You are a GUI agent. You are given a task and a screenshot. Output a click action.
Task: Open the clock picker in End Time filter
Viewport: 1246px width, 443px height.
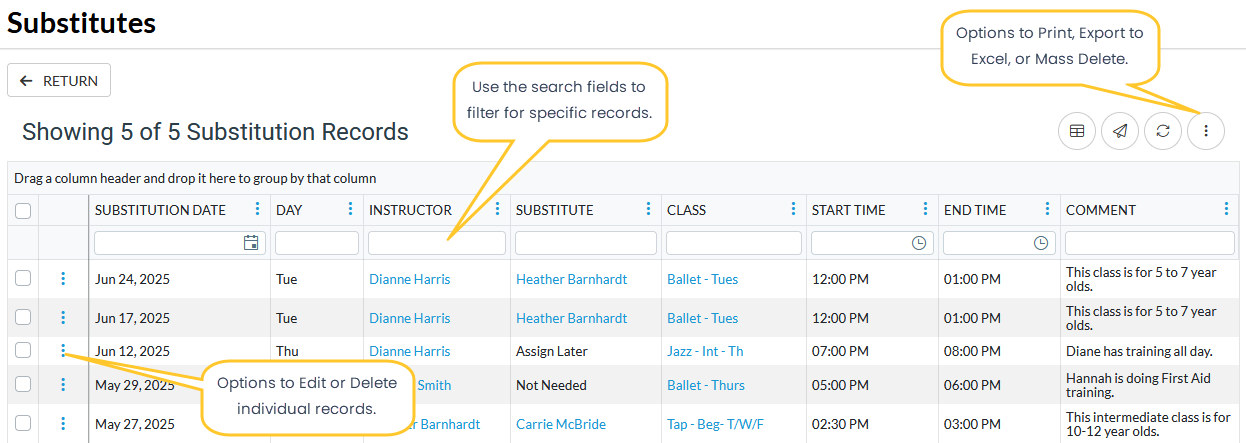click(x=1041, y=243)
